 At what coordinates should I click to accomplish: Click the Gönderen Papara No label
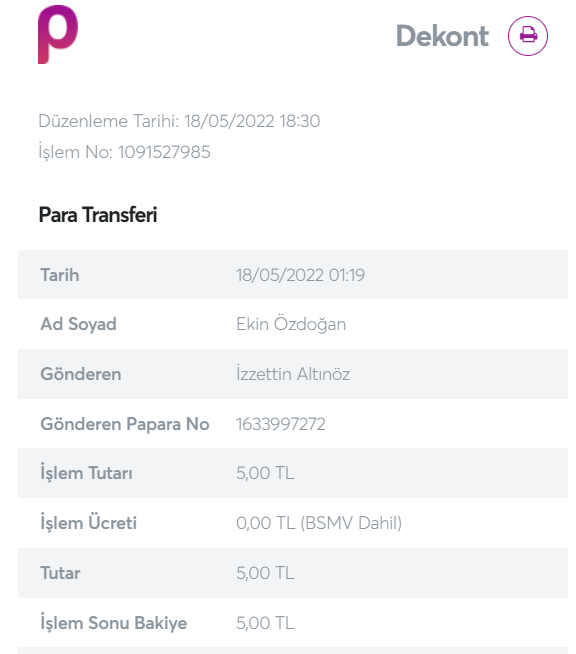pos(125,424)
